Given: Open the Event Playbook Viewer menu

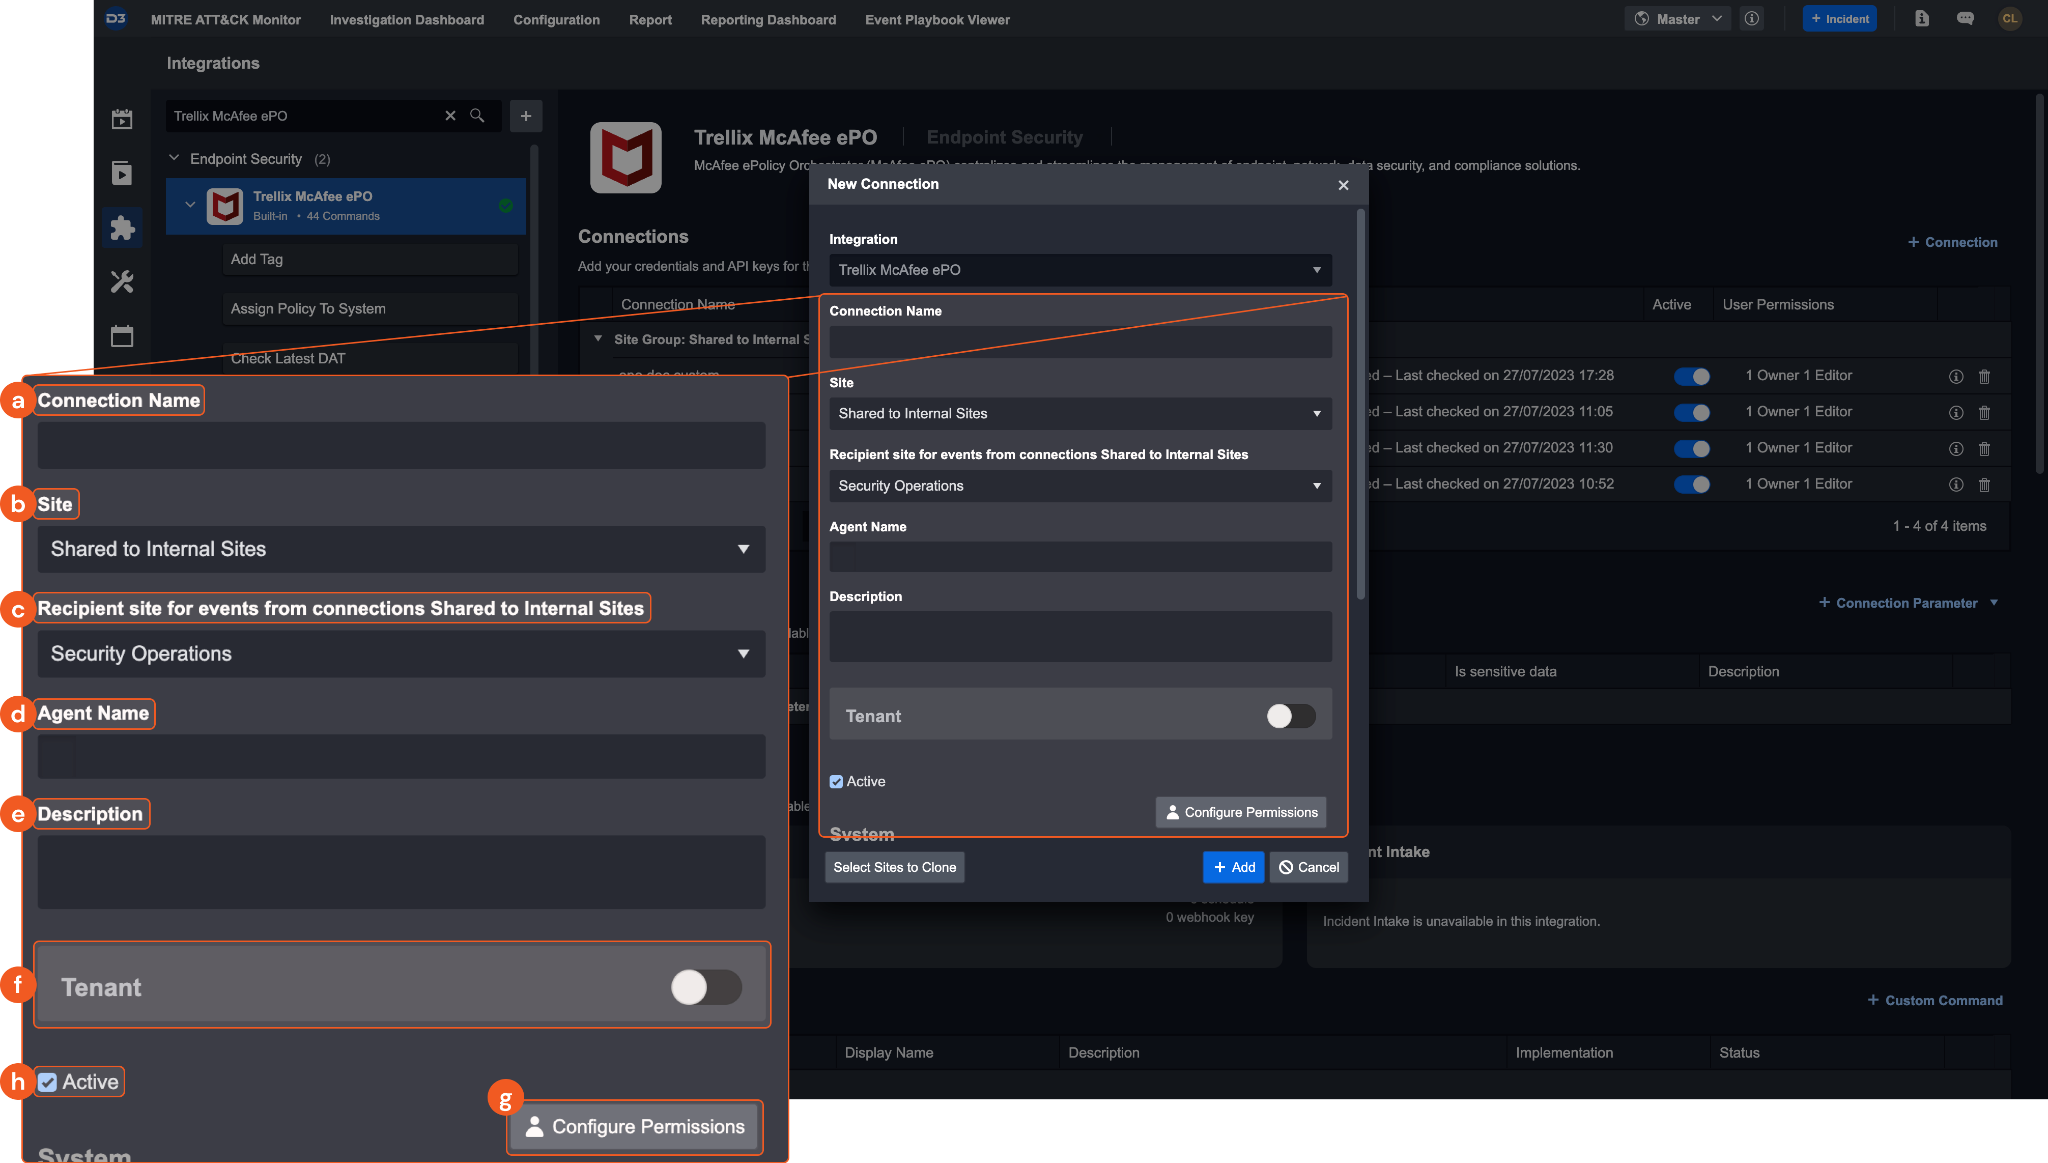Looking at the screenshot, I should pyautogui.click(x=937, y=20).
